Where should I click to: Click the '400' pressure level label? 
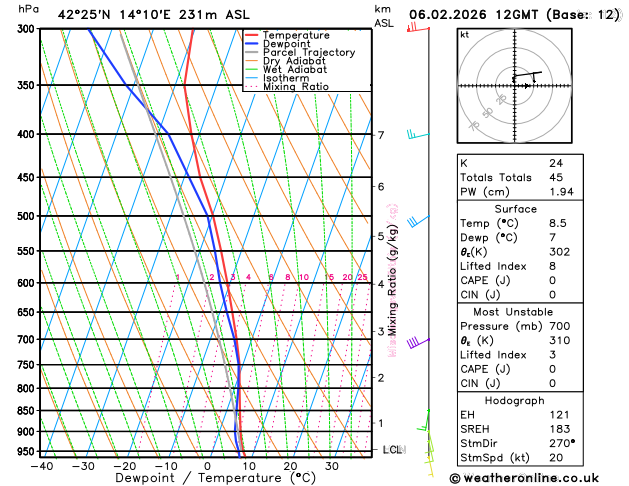28,134
